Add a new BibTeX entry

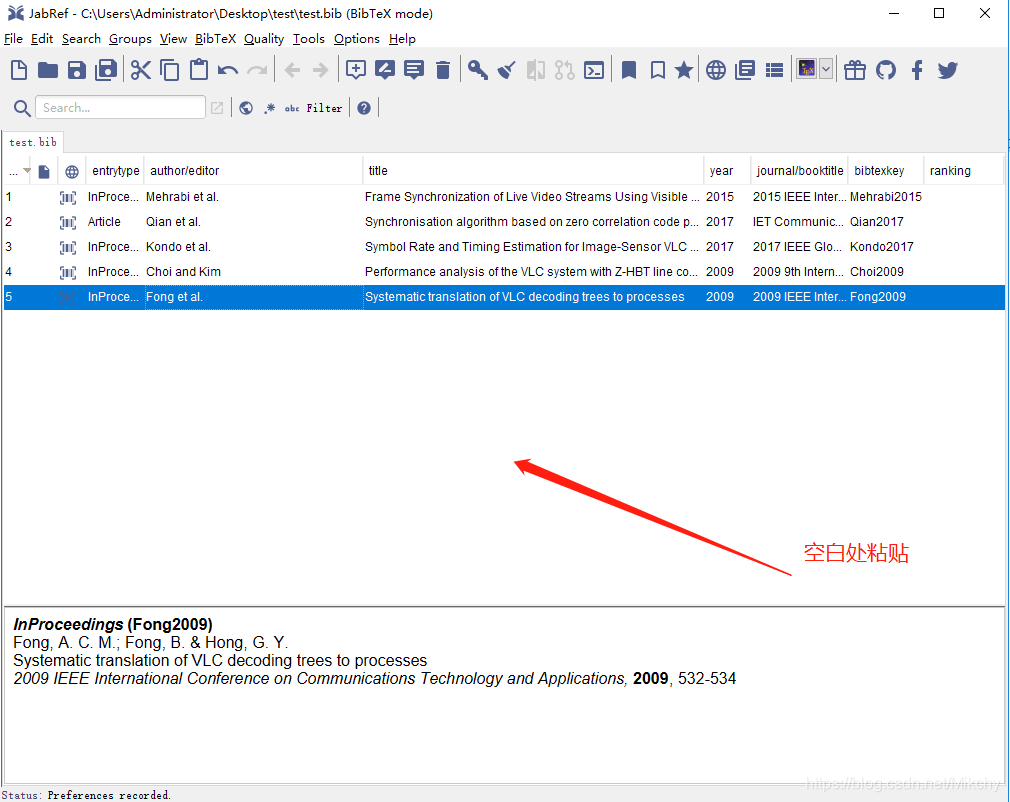pos(356,70)
